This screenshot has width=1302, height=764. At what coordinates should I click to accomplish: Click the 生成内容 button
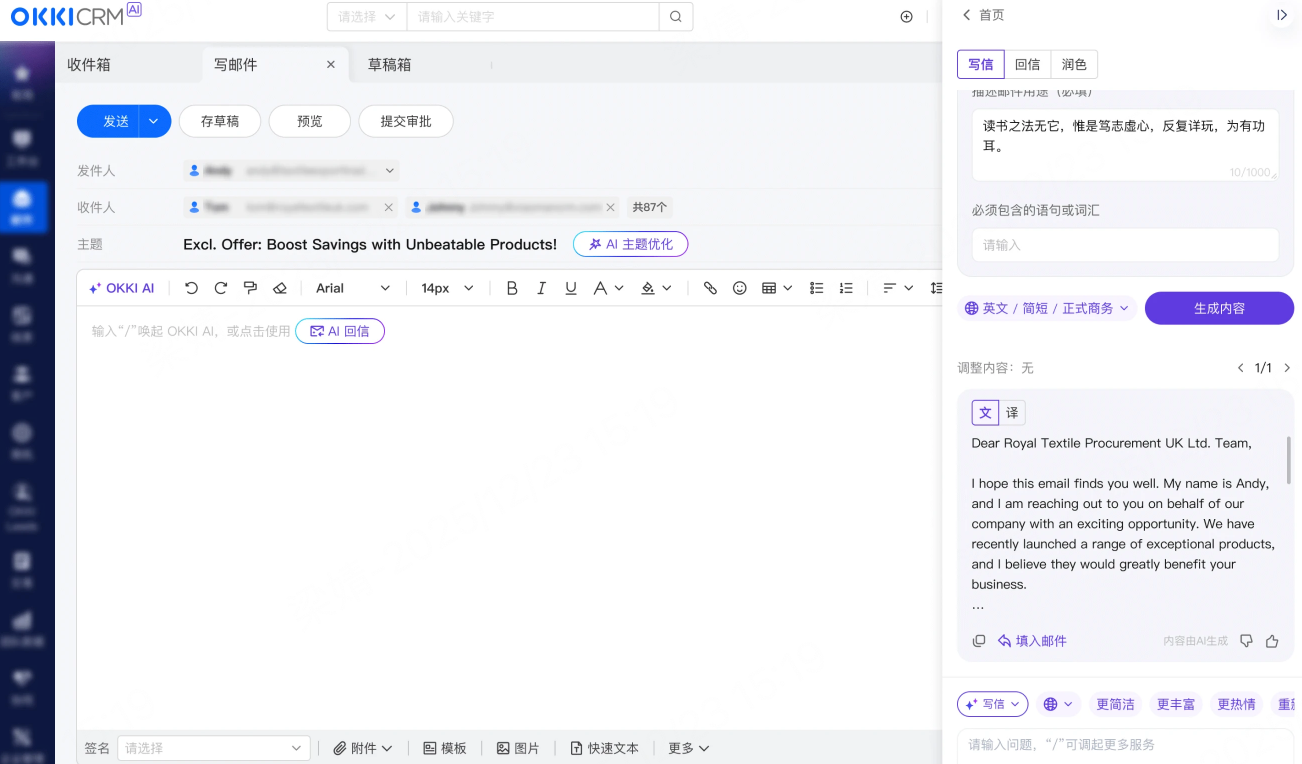pos(1219,309)
